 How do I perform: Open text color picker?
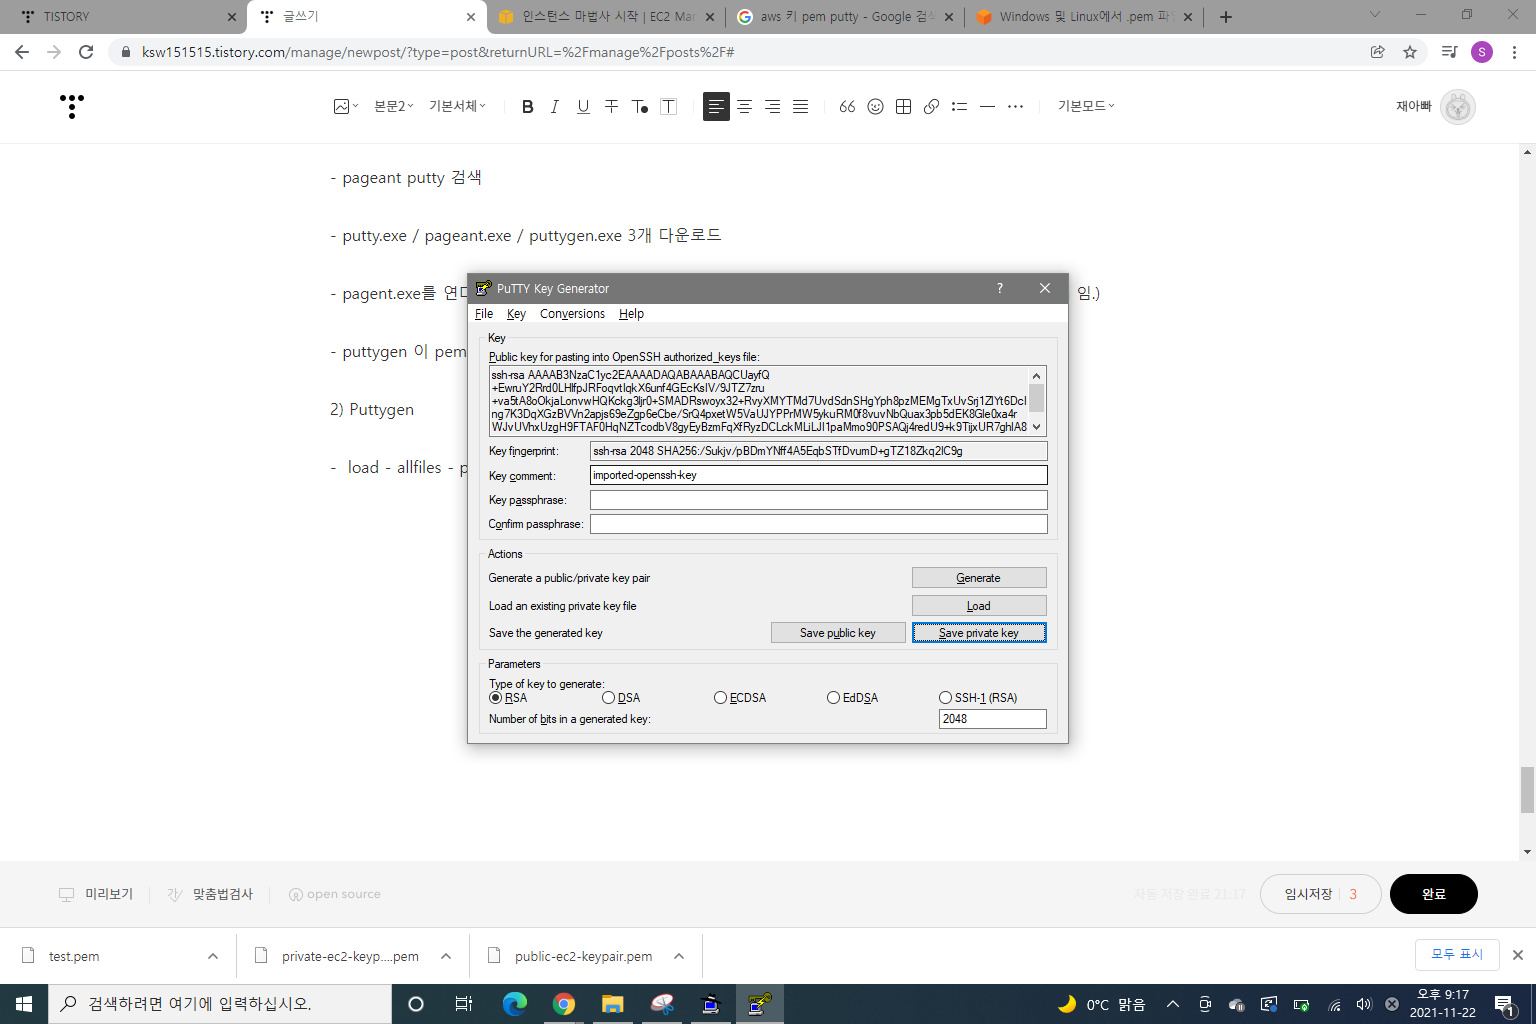click(x=640, y=106)
